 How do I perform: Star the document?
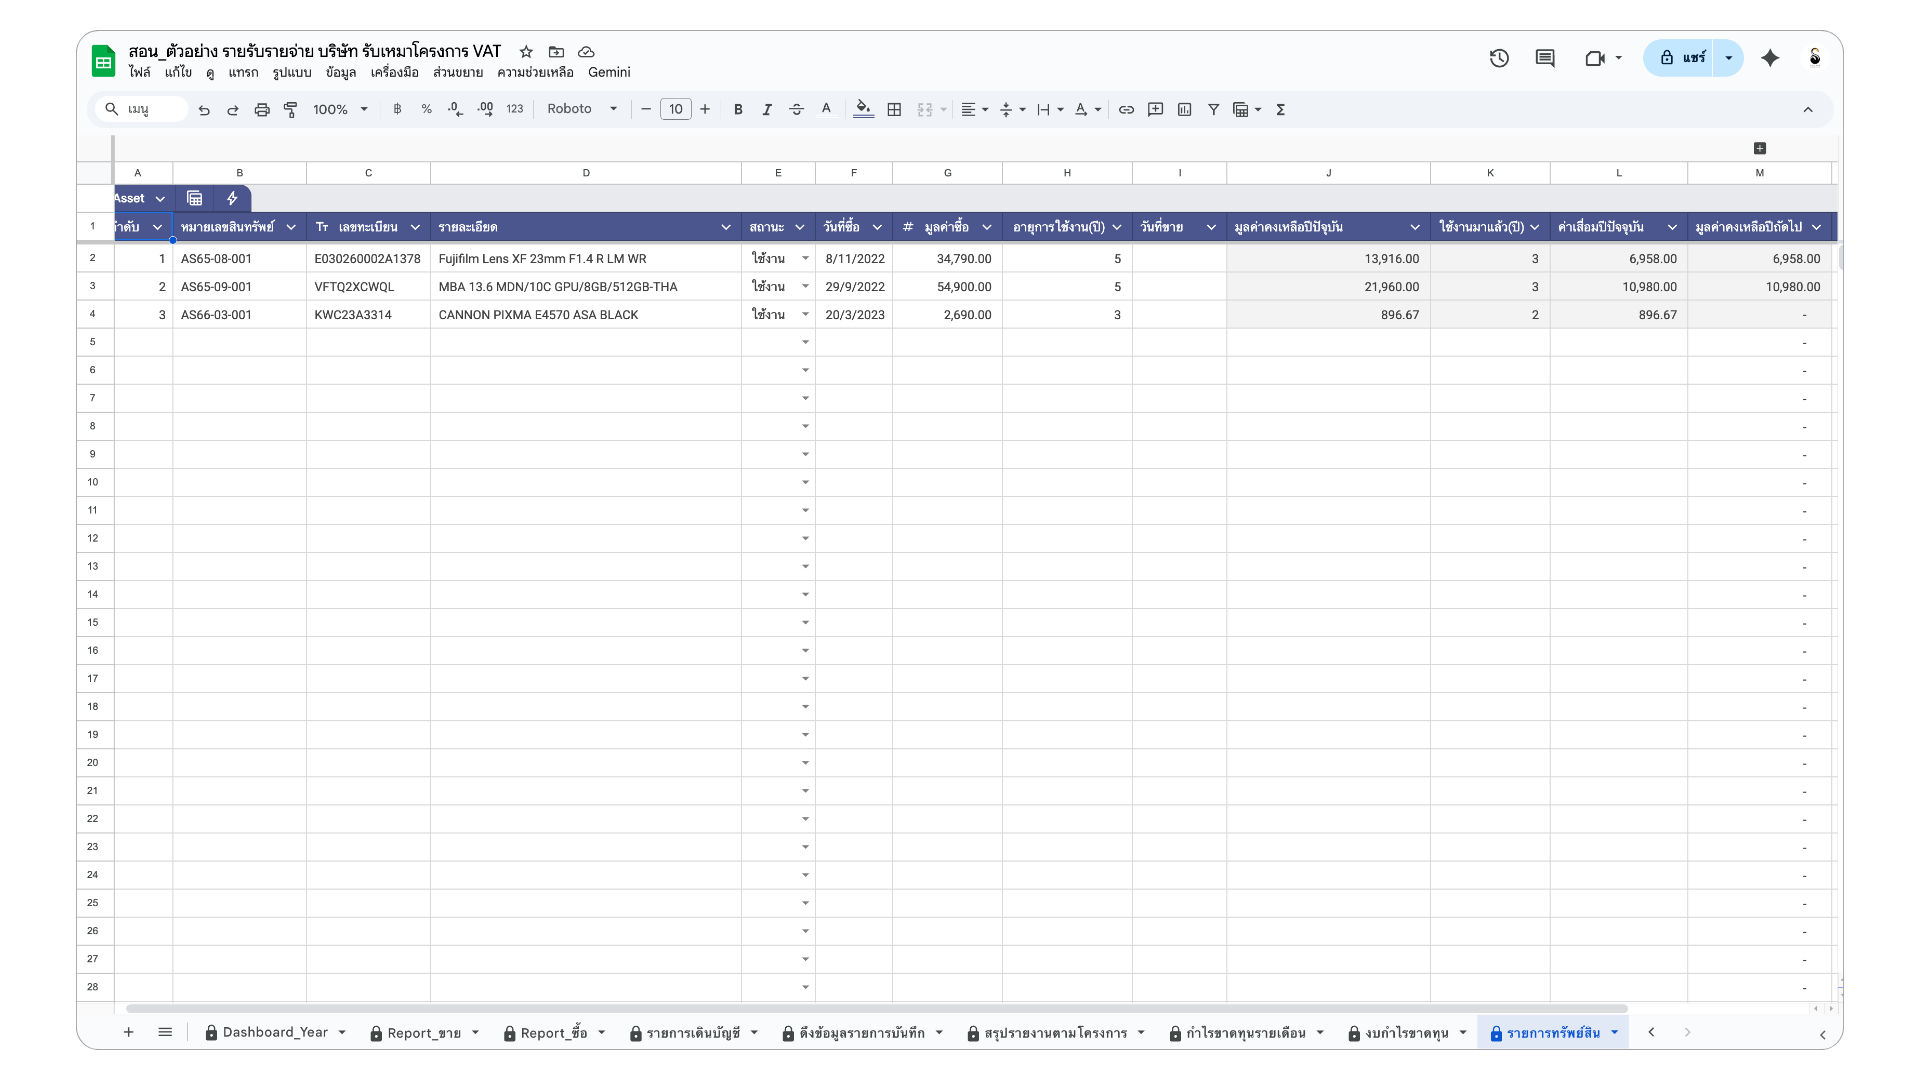point(526,51)
